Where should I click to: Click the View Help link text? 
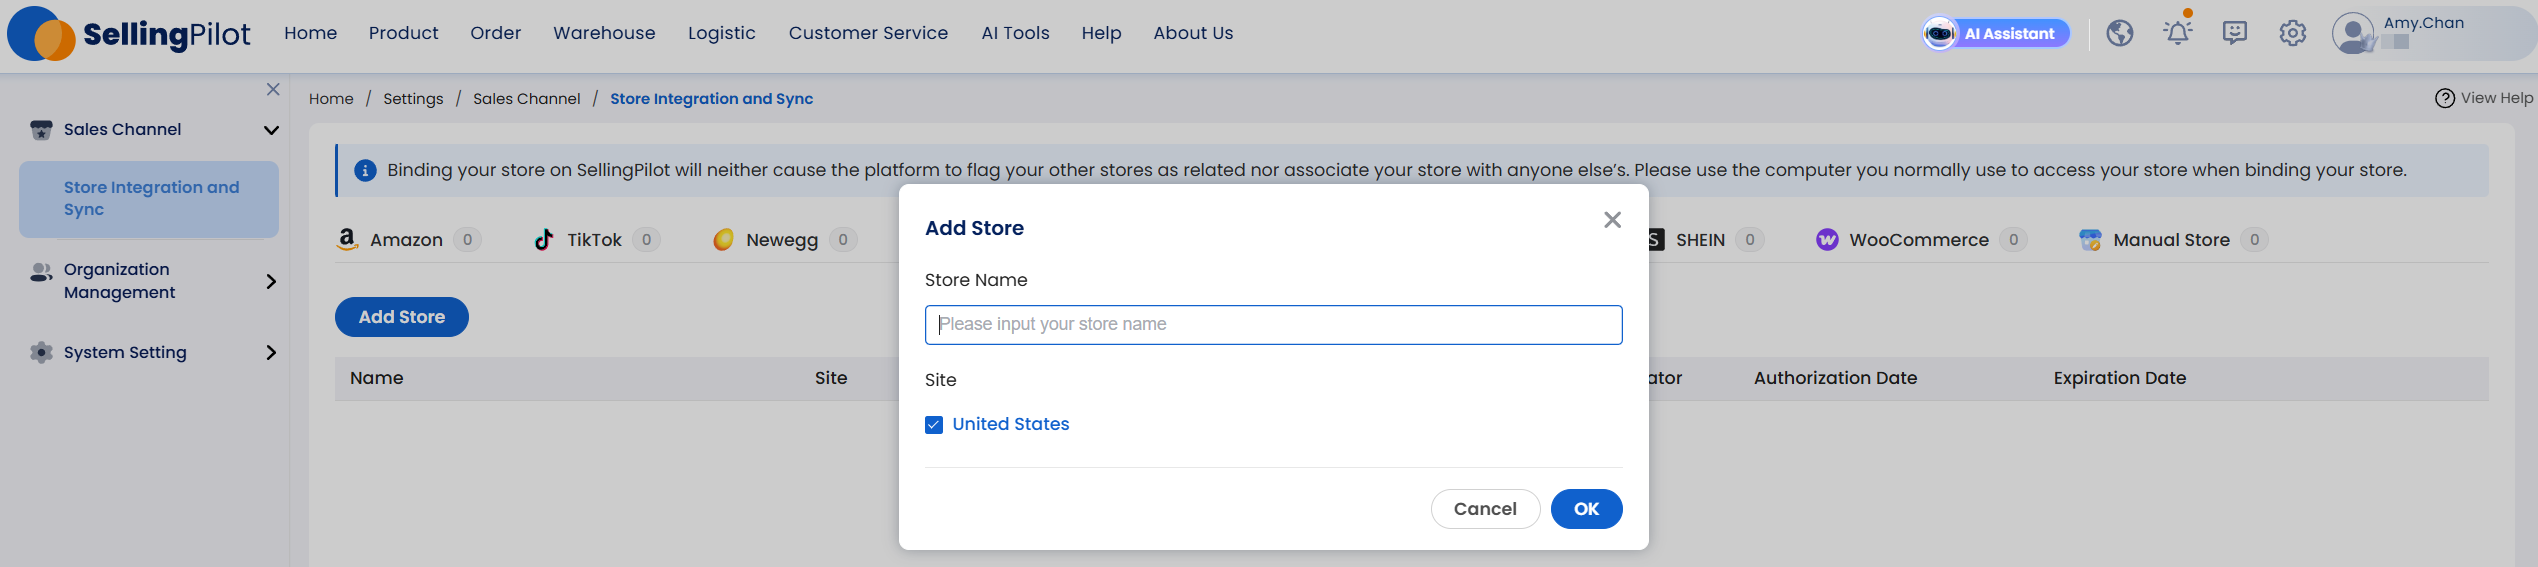[2497, 98]
